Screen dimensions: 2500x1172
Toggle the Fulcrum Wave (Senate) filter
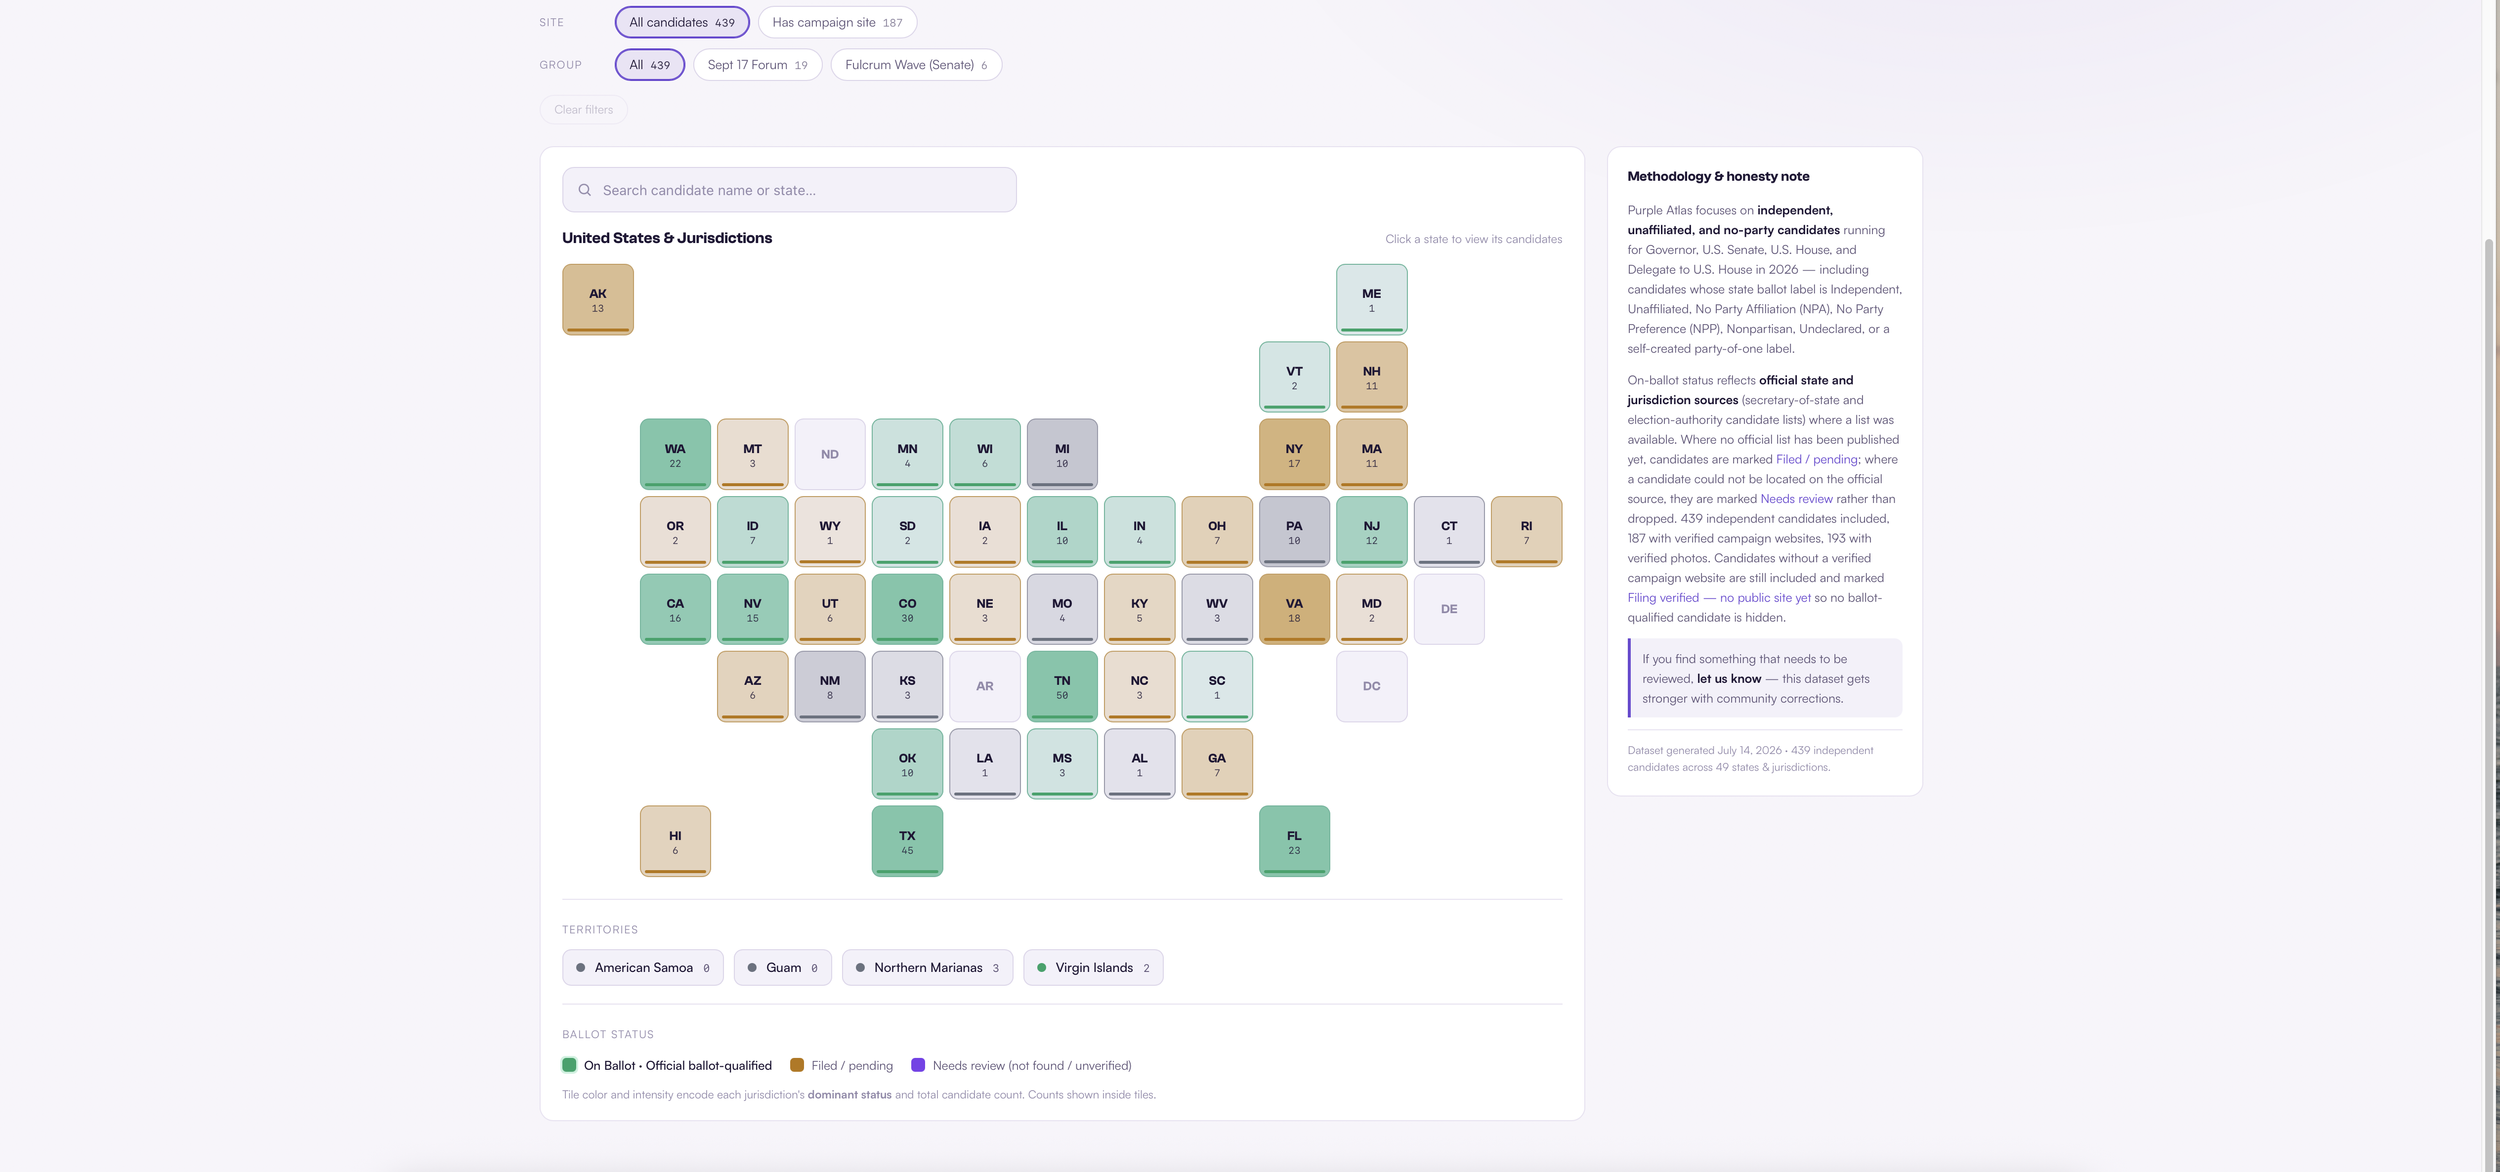(x=916, y=65)
